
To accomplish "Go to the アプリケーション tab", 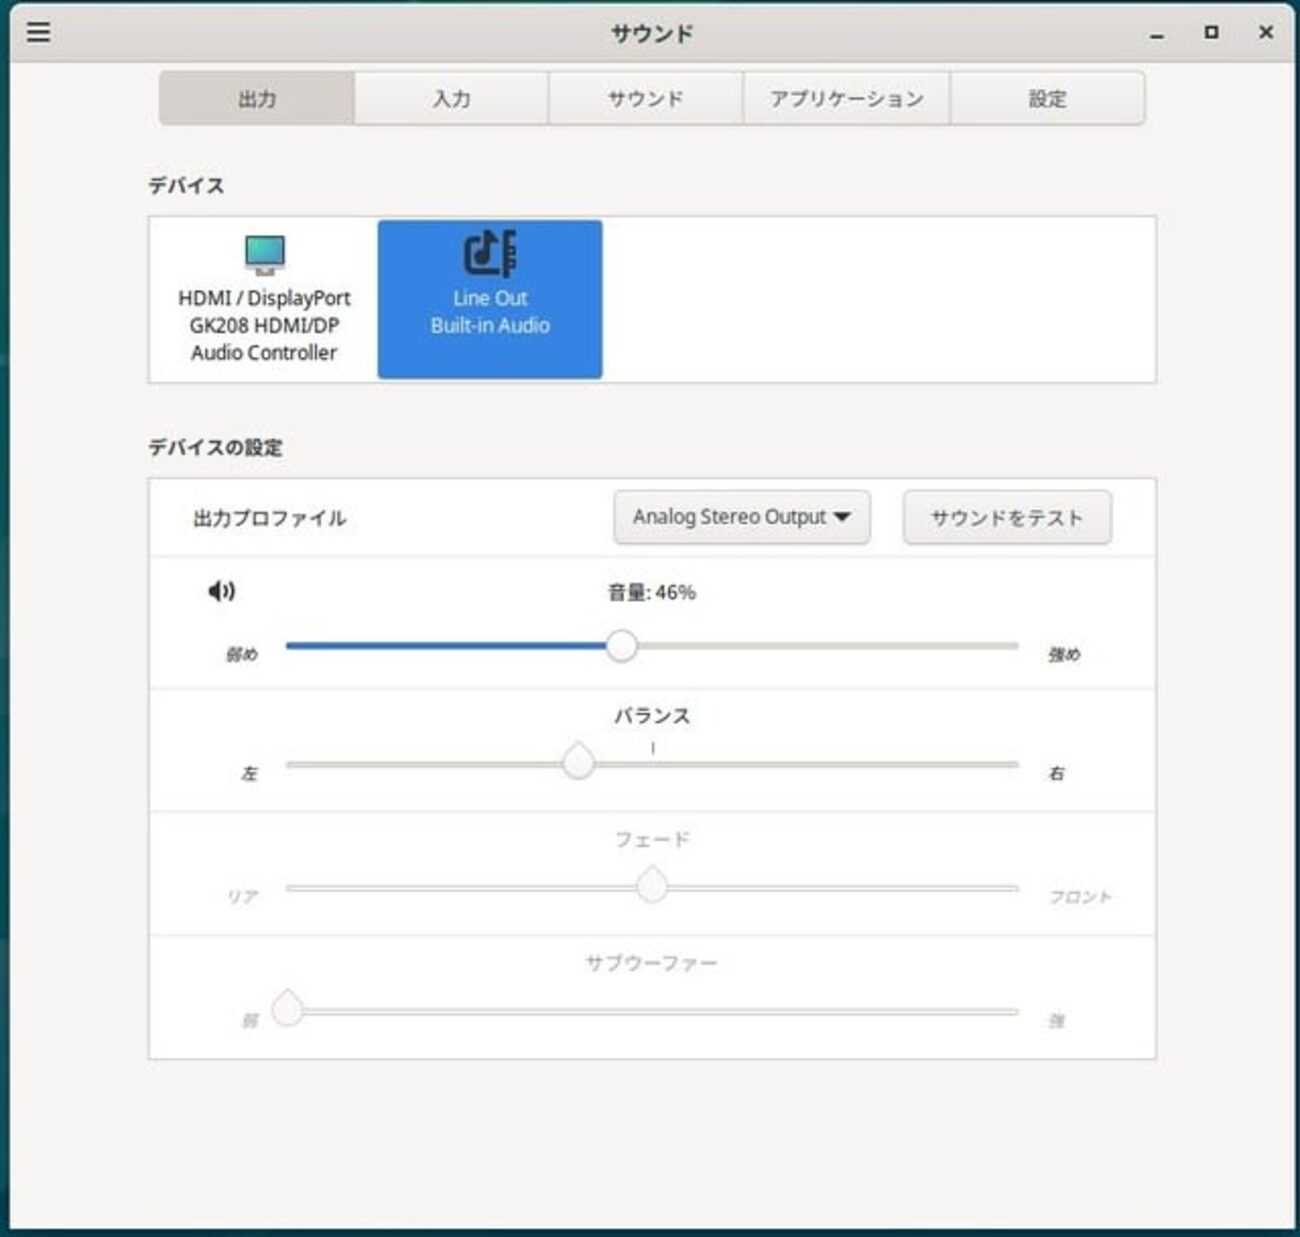I will [x=846, y=98].
